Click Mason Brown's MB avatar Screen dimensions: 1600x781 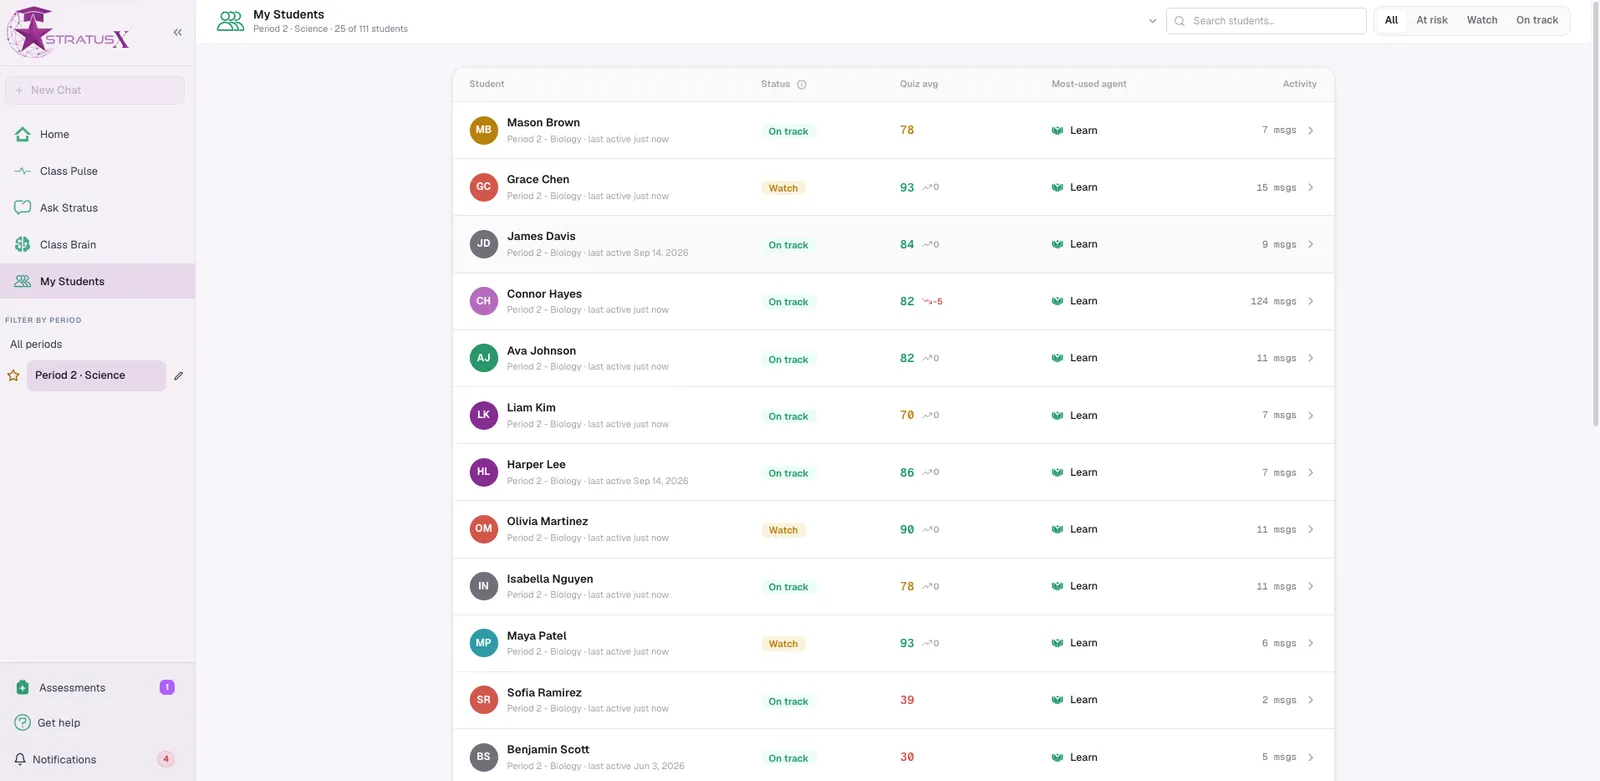[x=484, y=130]
